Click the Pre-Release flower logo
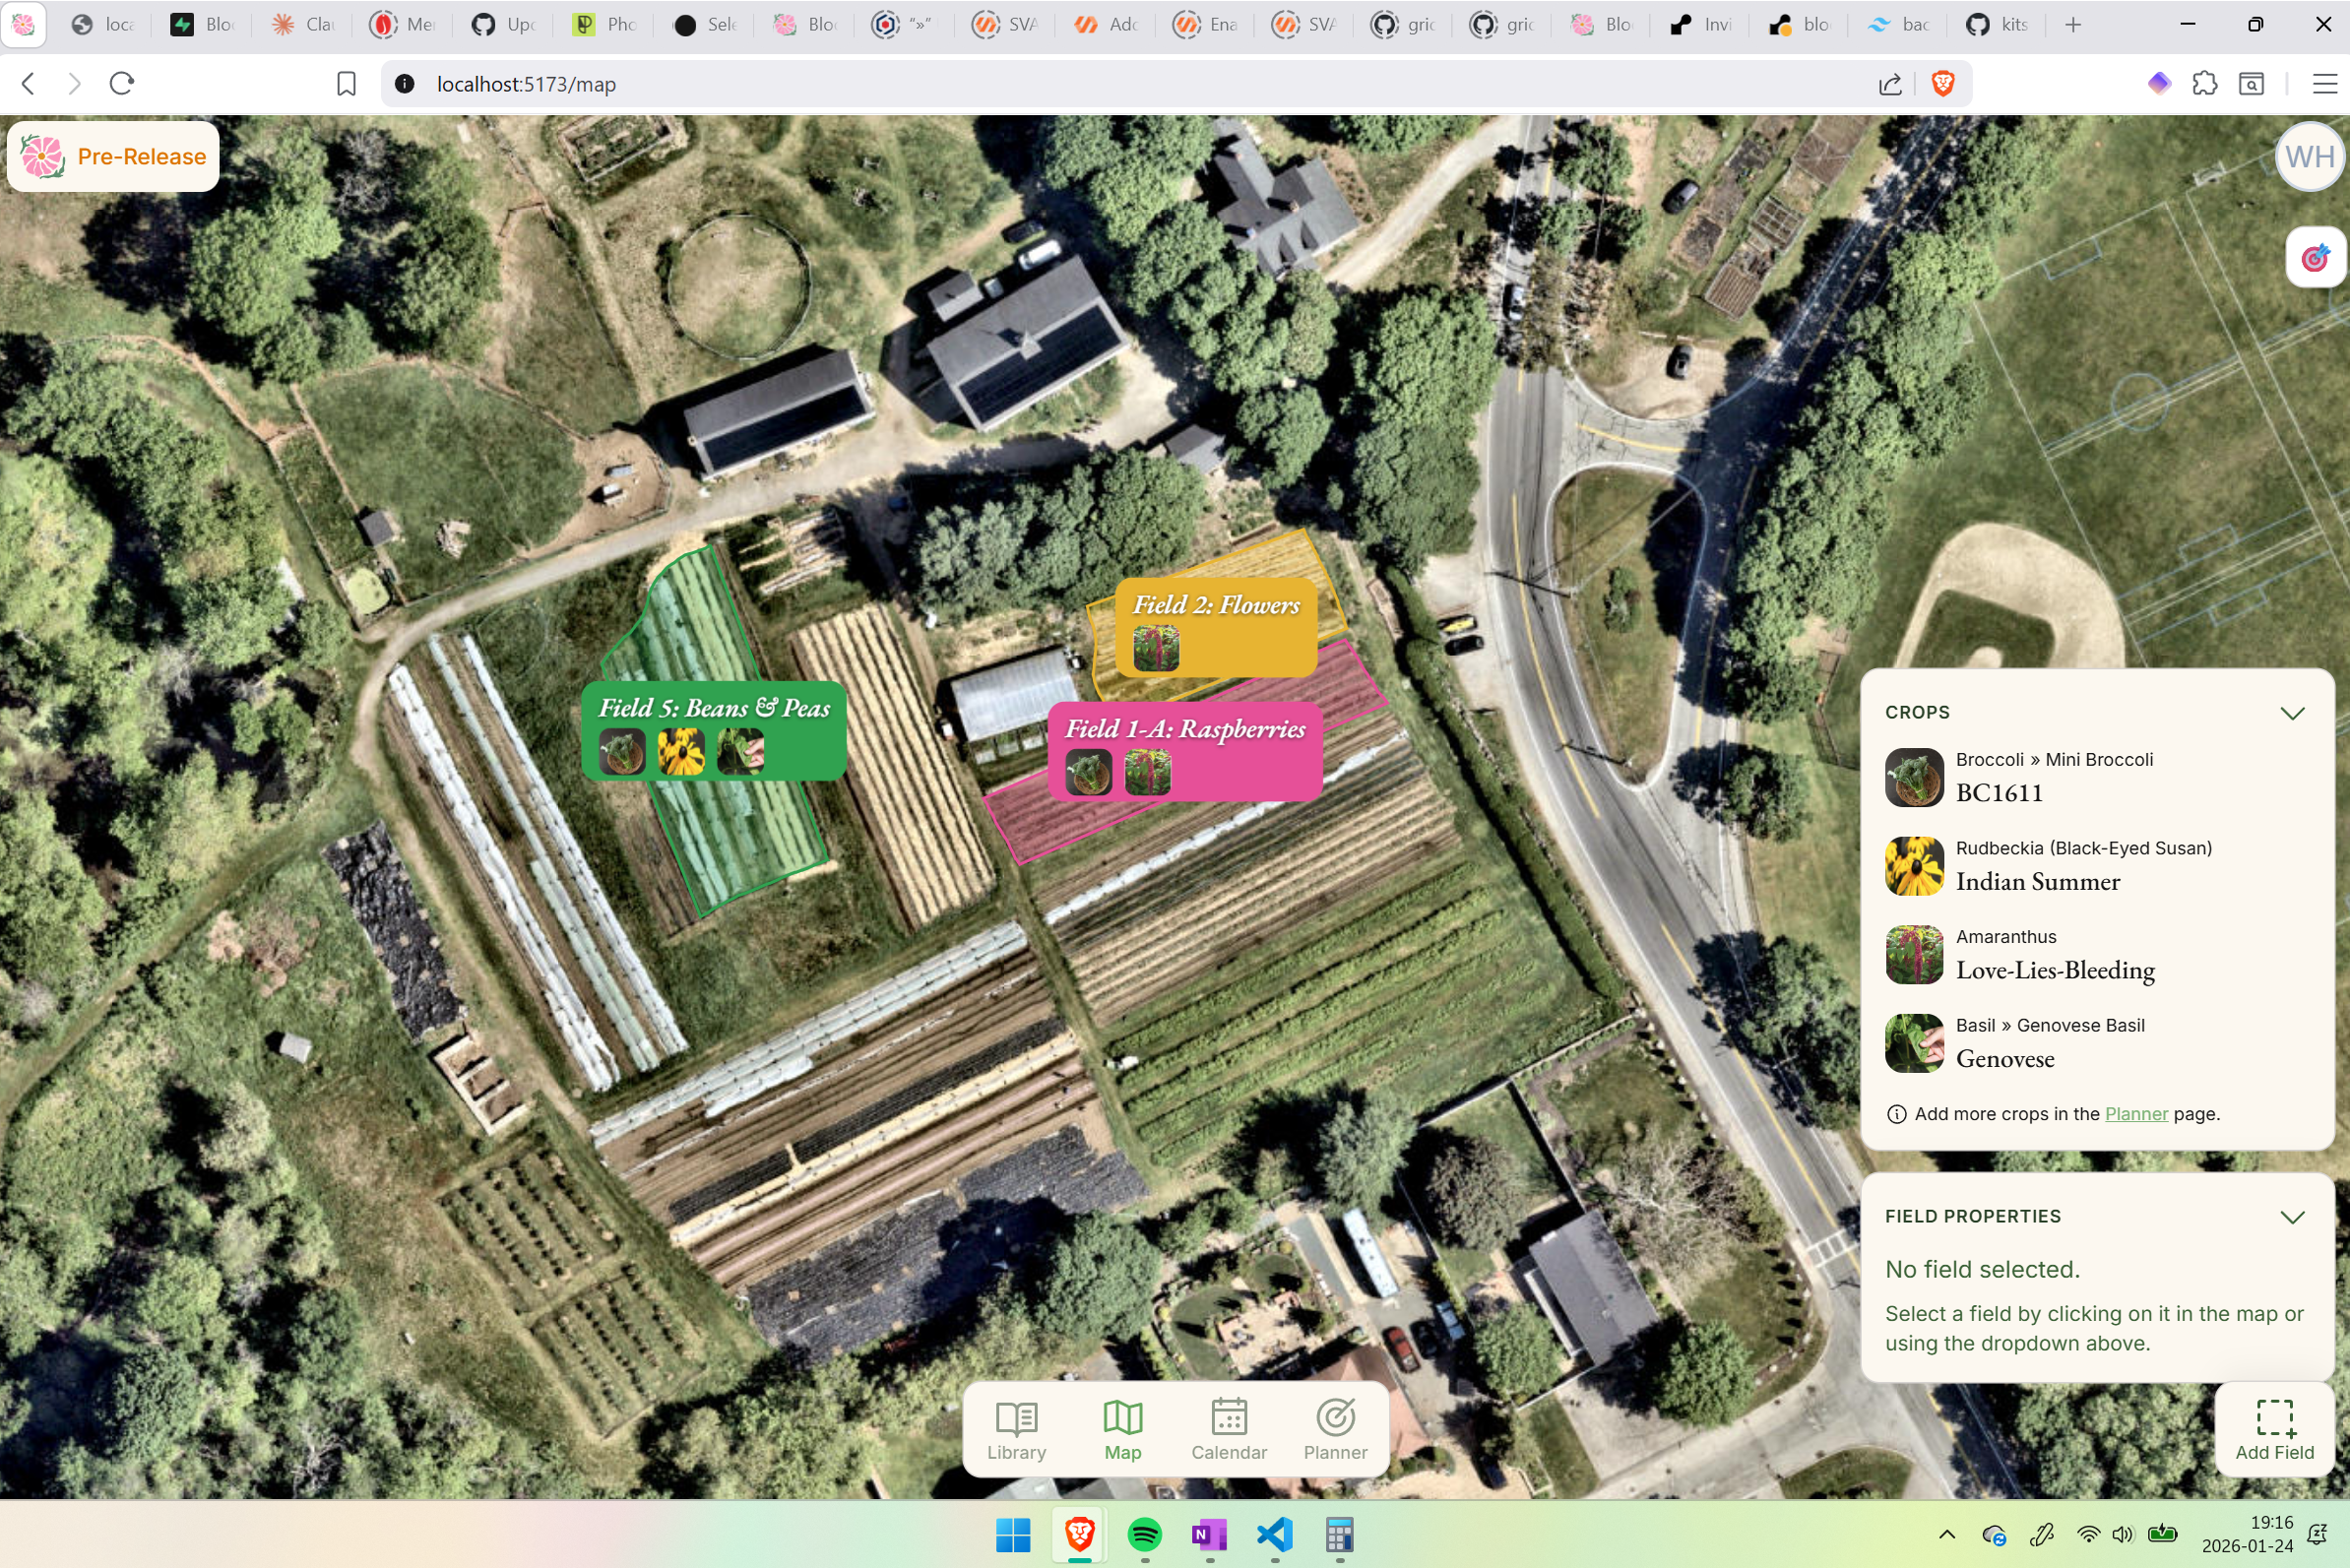 [42, 156]
